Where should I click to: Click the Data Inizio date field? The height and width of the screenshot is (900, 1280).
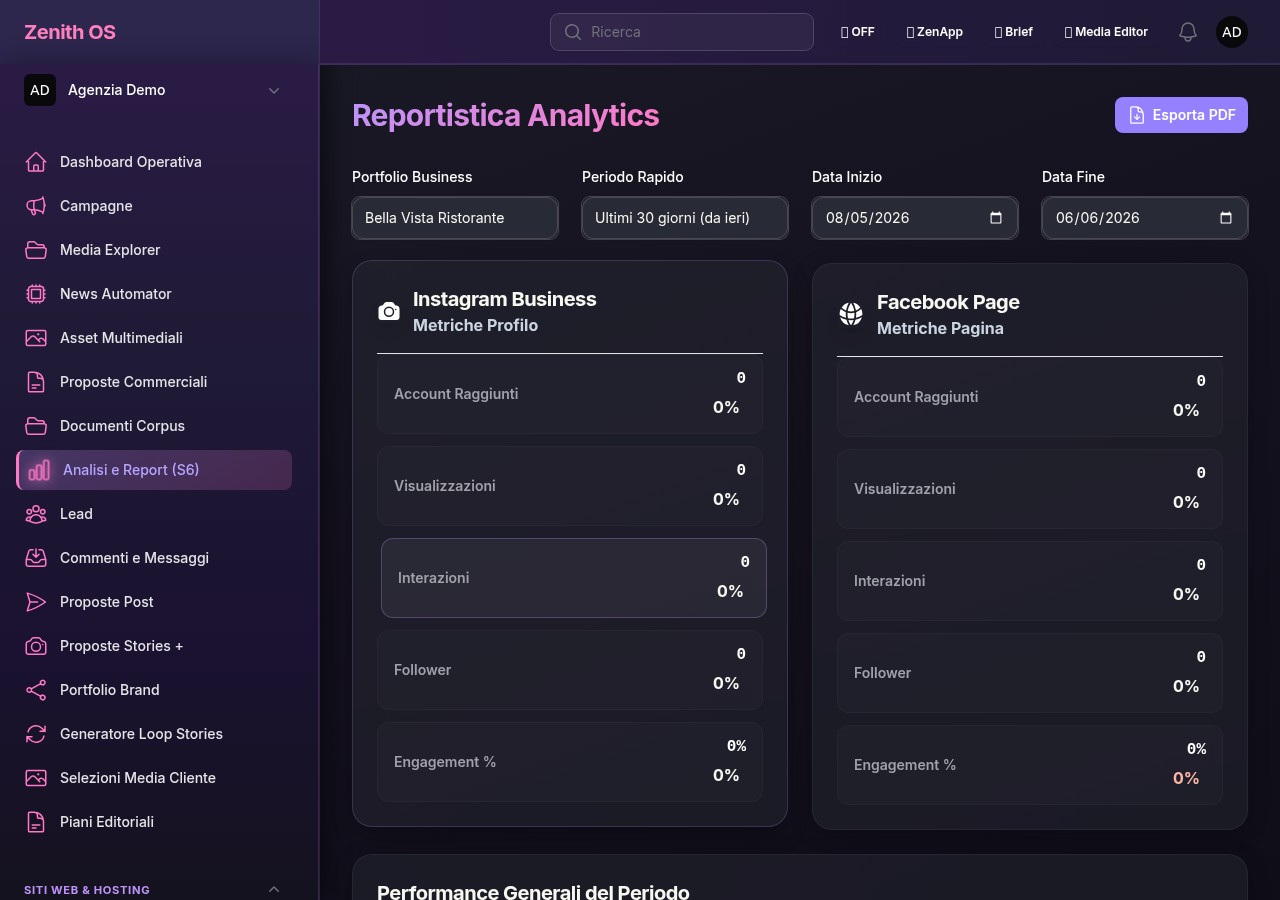click(x=915, y=218)
